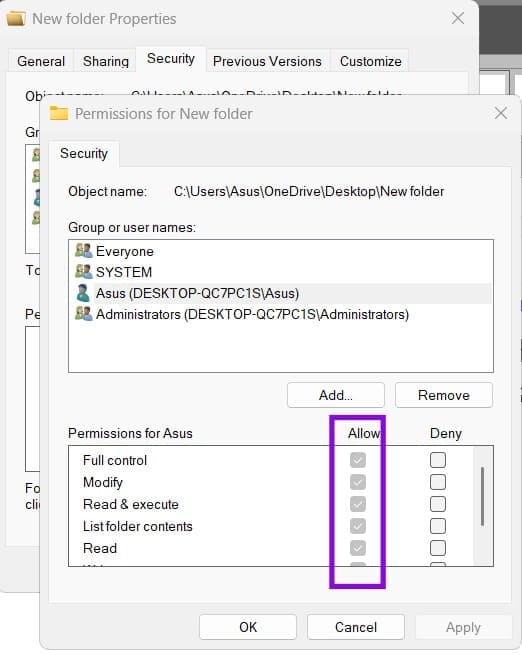Click the object name path text
Image resolution: width=522 pixels, height=655 pixels.
click(309, 191)
